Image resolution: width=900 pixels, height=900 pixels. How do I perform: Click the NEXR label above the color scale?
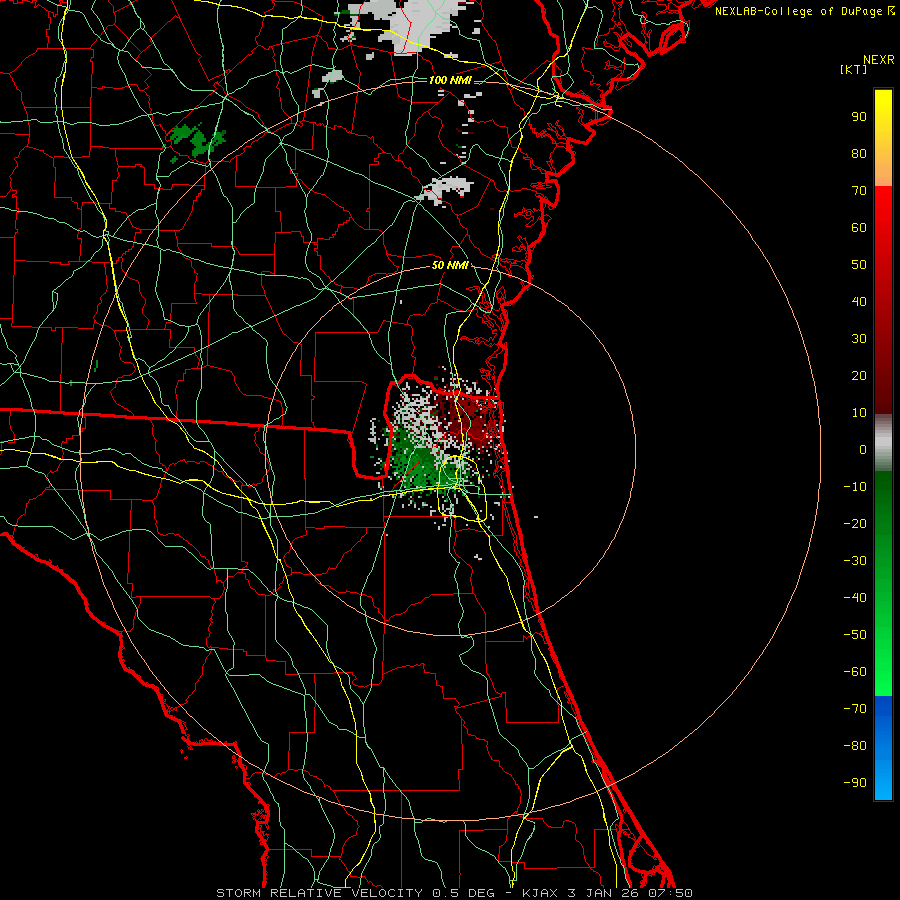click(879, 60)
